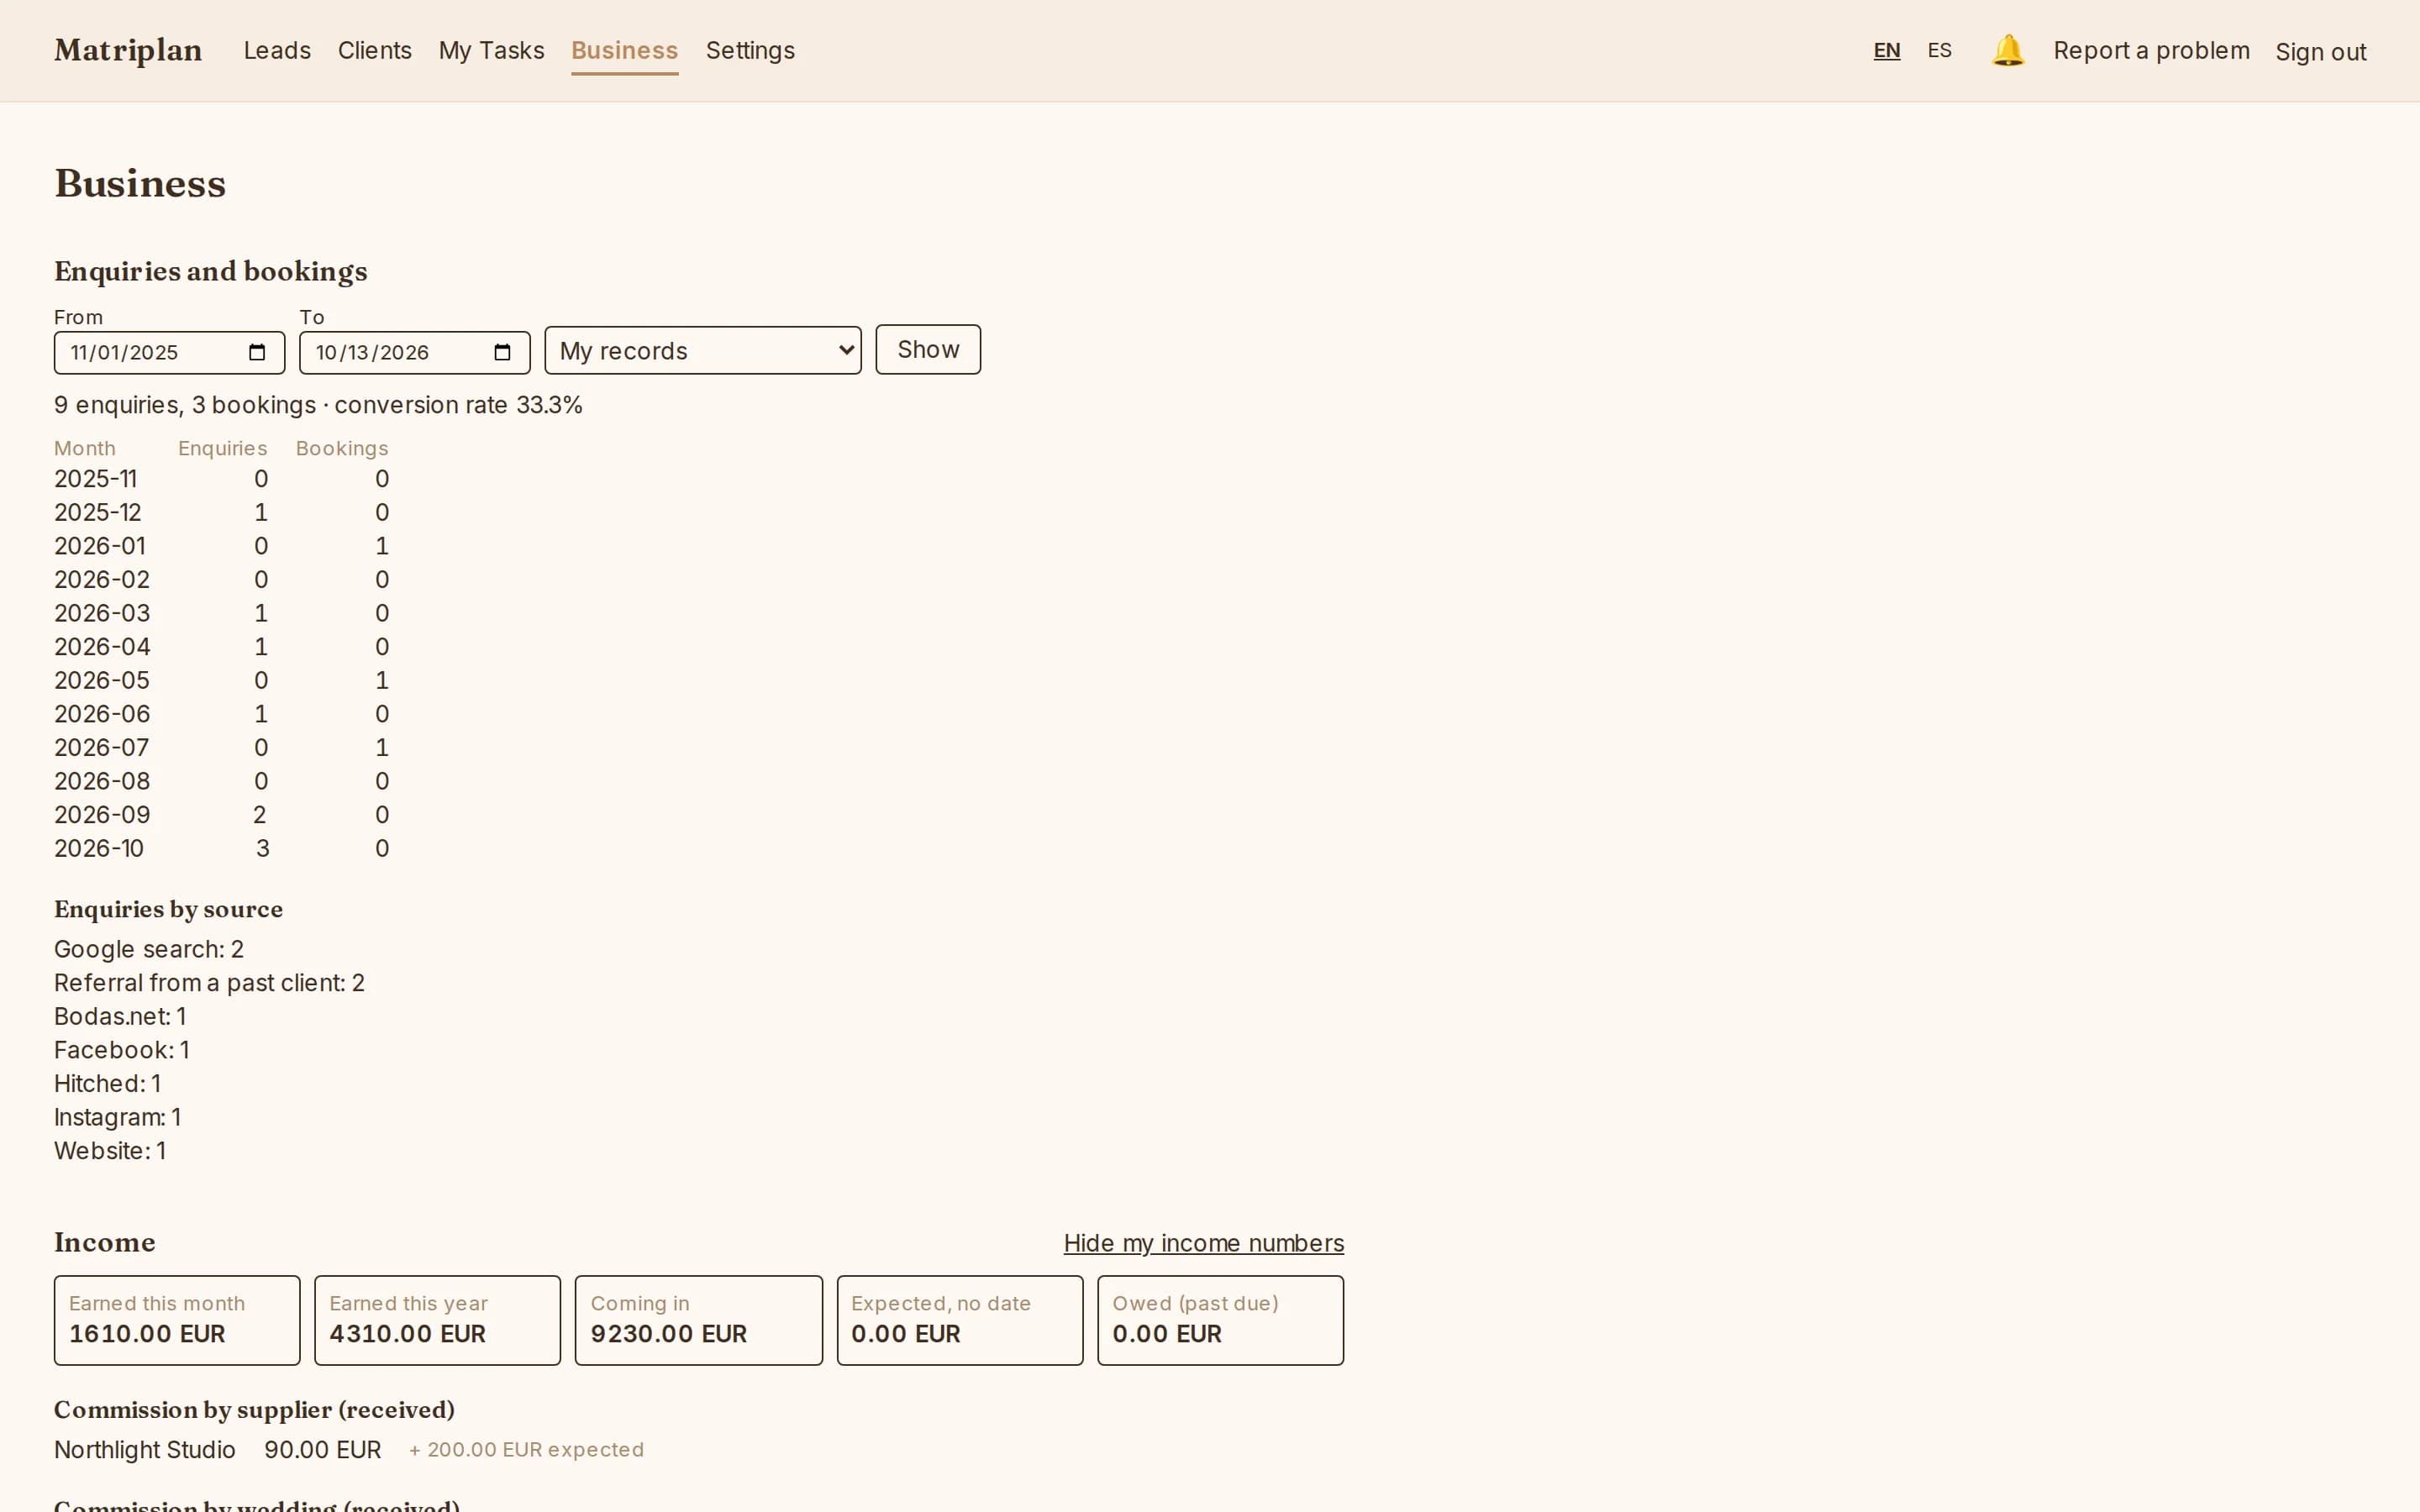Click 'Referral from a past client: 2'
Viewport: 2420px width, 1512px height.
point(209,983)
